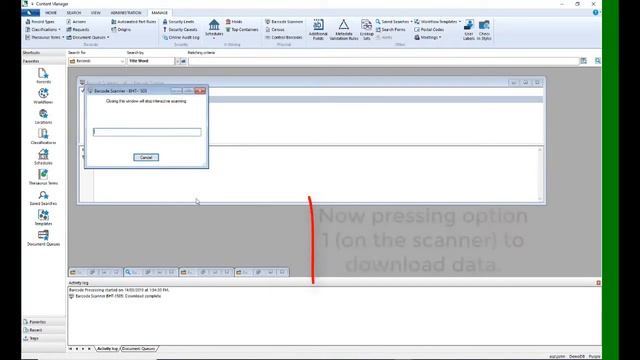Run search using the magnifier icon
640x360 pixels.
pyautogui.click(x=598, y=61)
